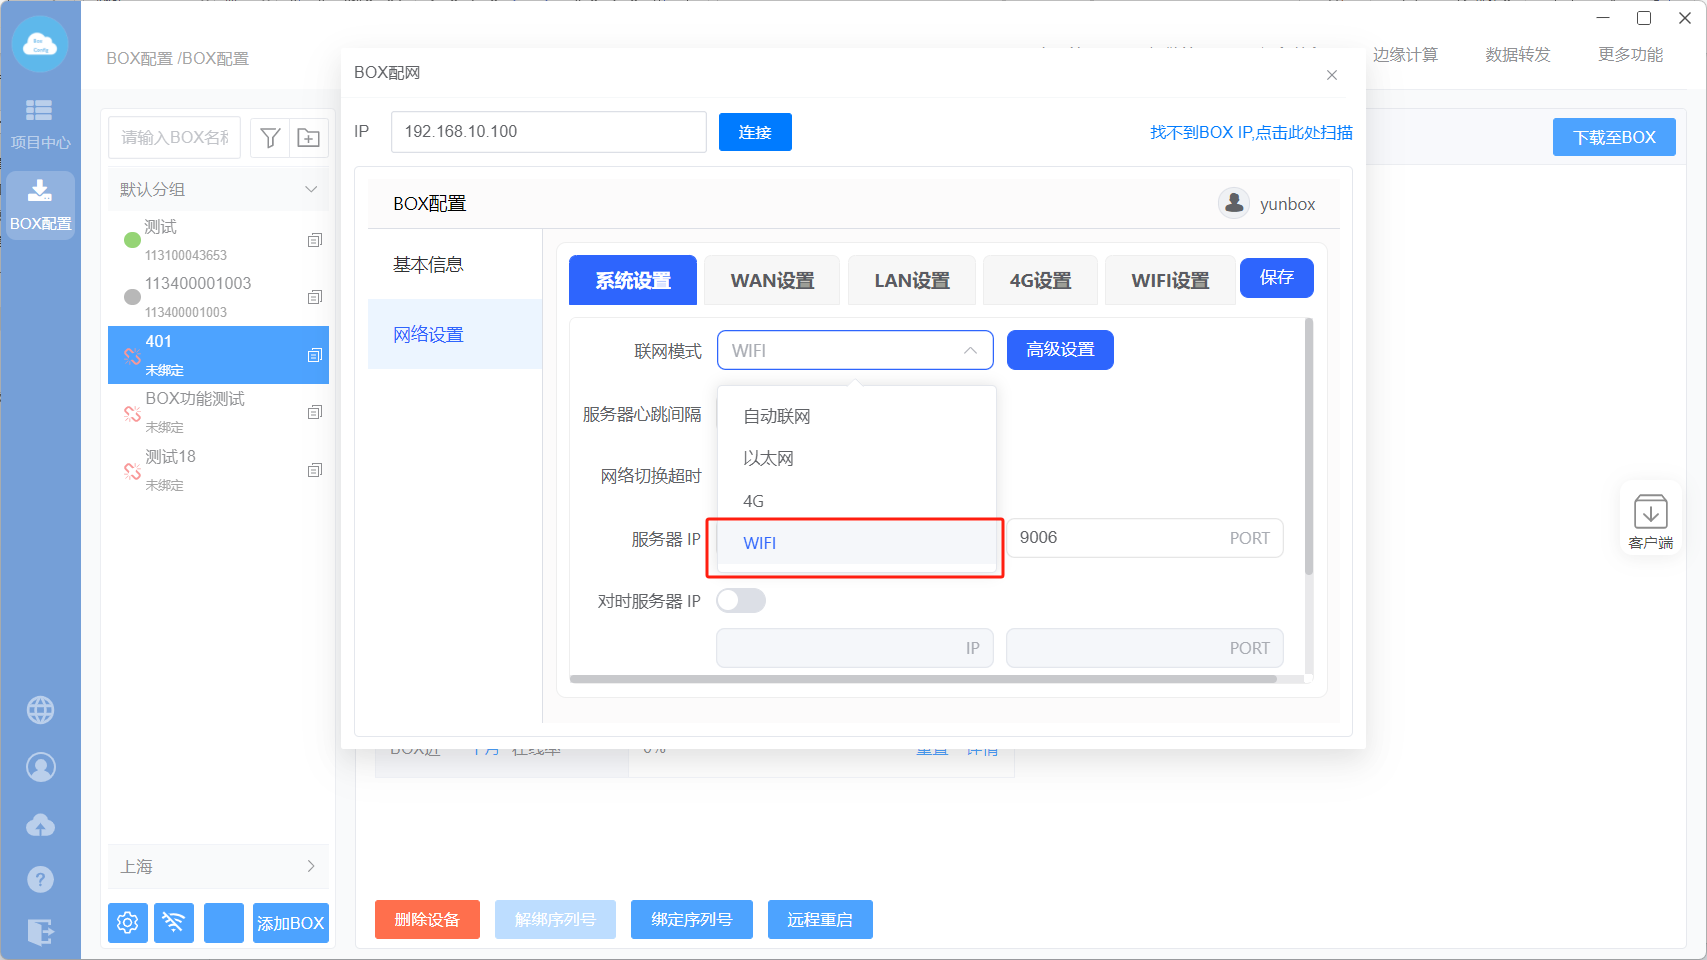Open settings gear at bottom left
The height and width of the screenshot is (960, 1707).
pyautogui.click(x=128, y=922)
